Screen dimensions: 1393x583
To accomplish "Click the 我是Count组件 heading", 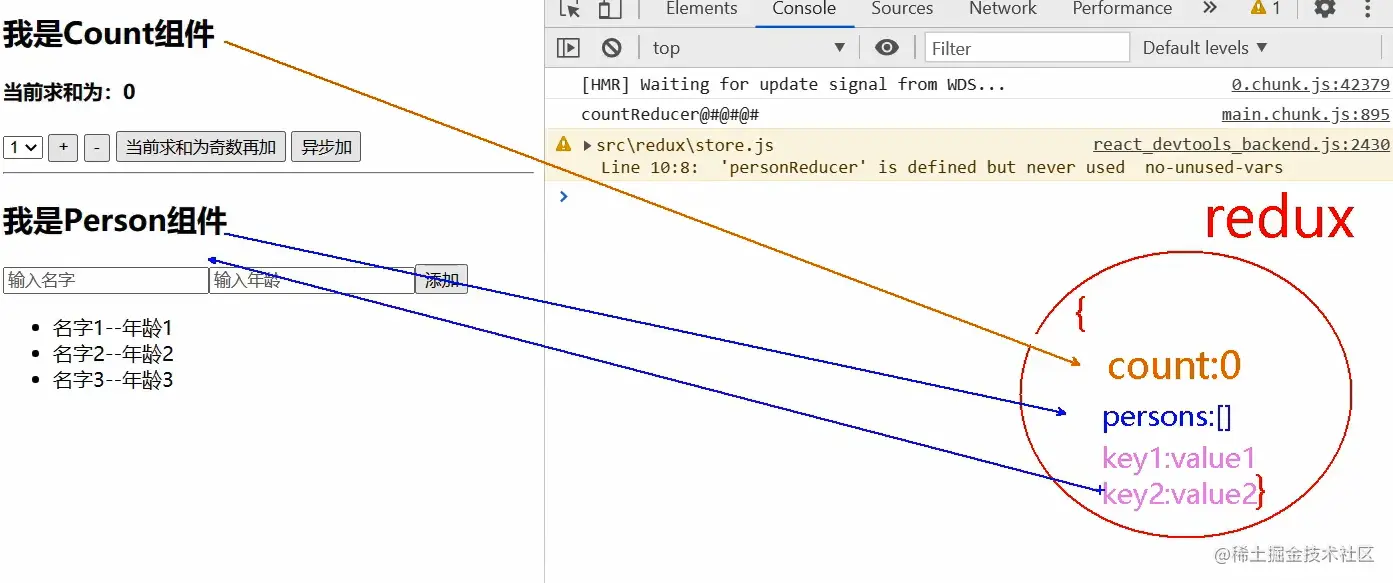I will (109, 34).
